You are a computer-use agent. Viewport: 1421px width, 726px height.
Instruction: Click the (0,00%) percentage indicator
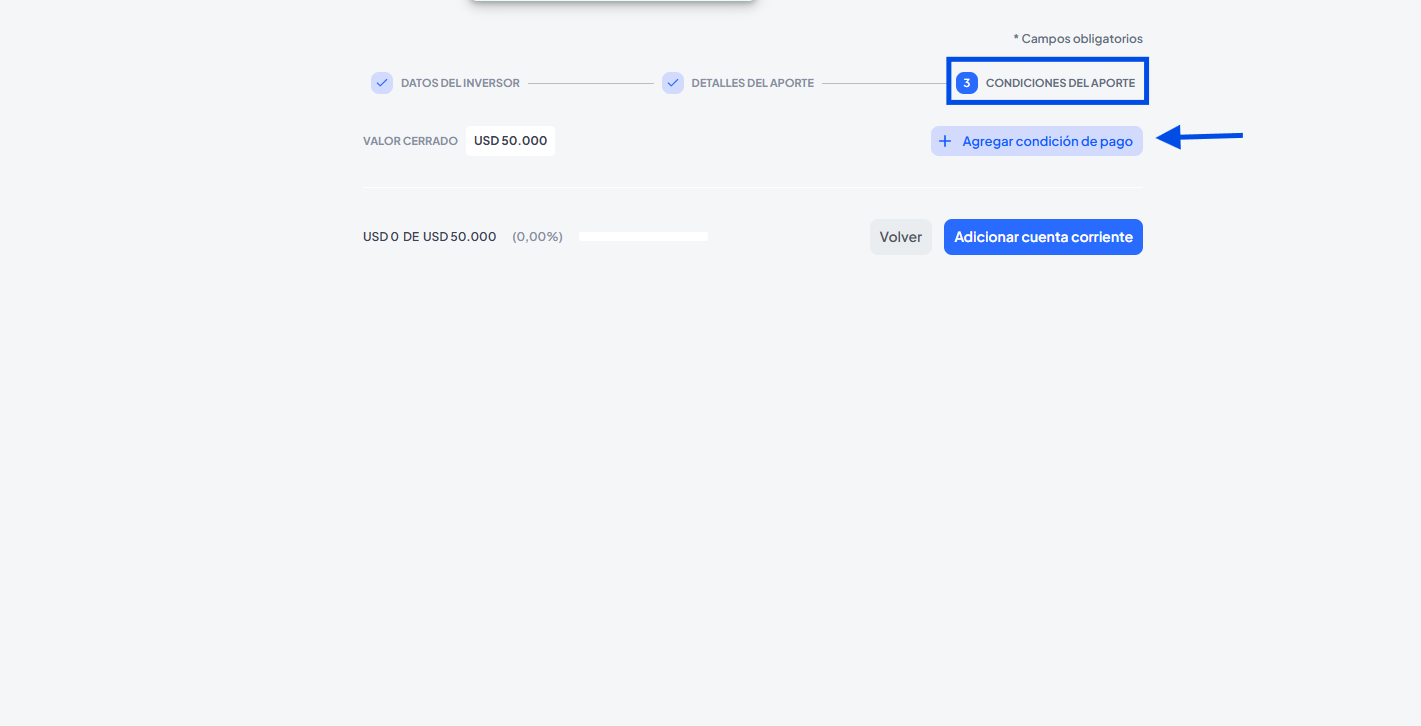[537, 237]
